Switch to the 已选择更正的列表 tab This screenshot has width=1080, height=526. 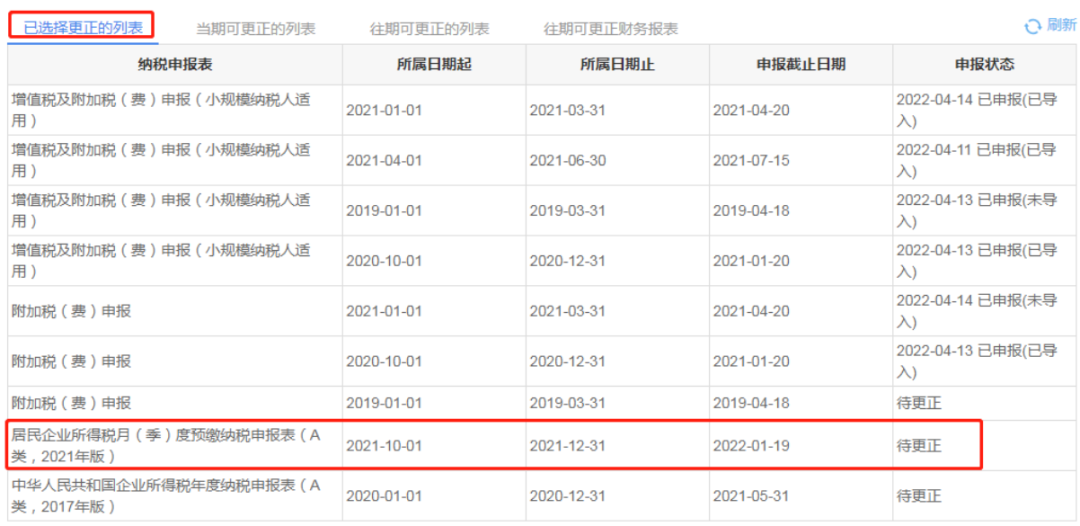pos(83,28)
